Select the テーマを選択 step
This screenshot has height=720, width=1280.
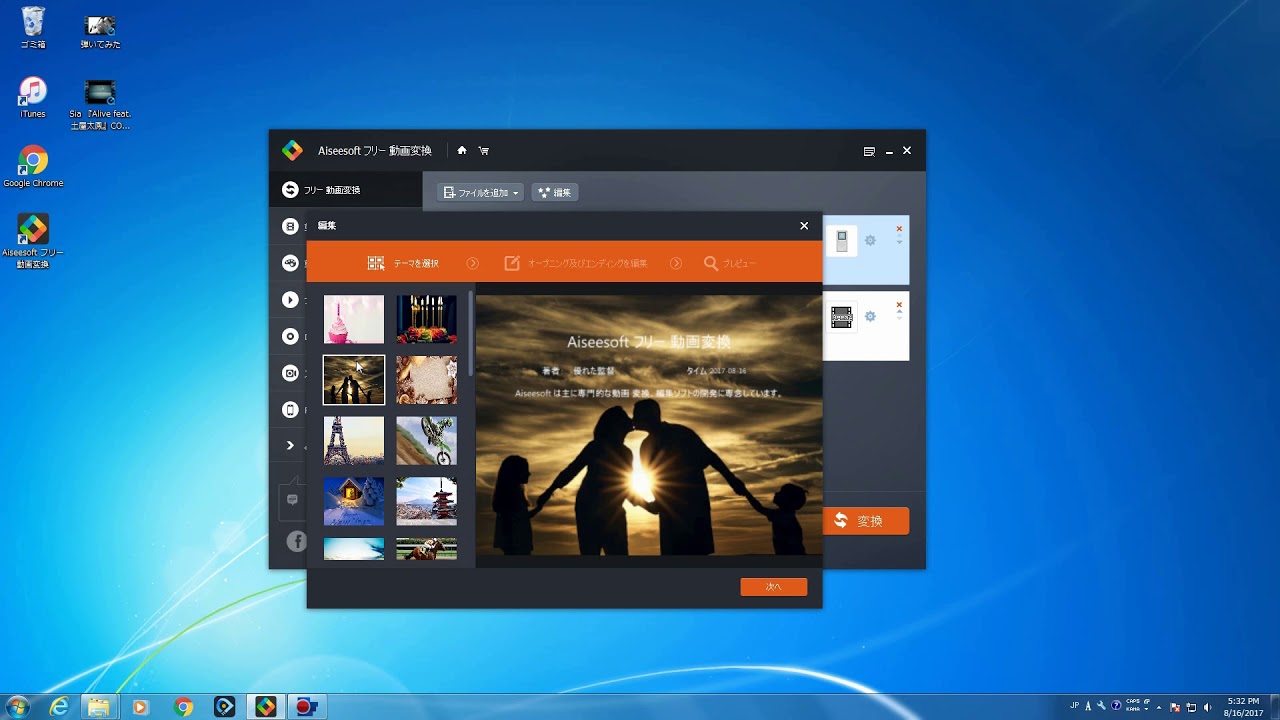click(403, 263)
